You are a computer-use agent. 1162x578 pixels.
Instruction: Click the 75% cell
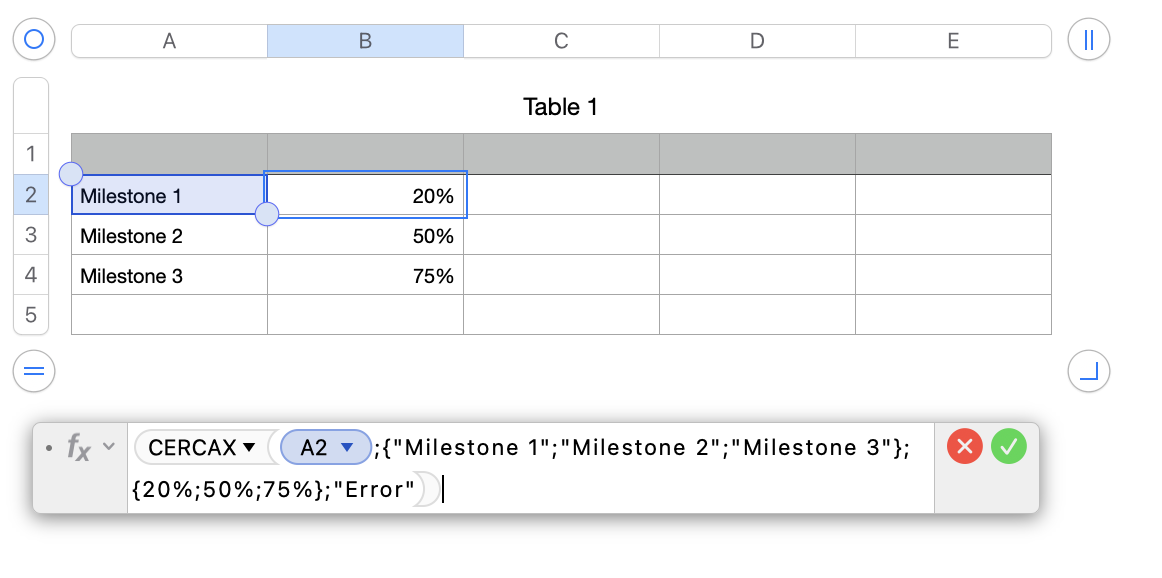coord(365,276)
